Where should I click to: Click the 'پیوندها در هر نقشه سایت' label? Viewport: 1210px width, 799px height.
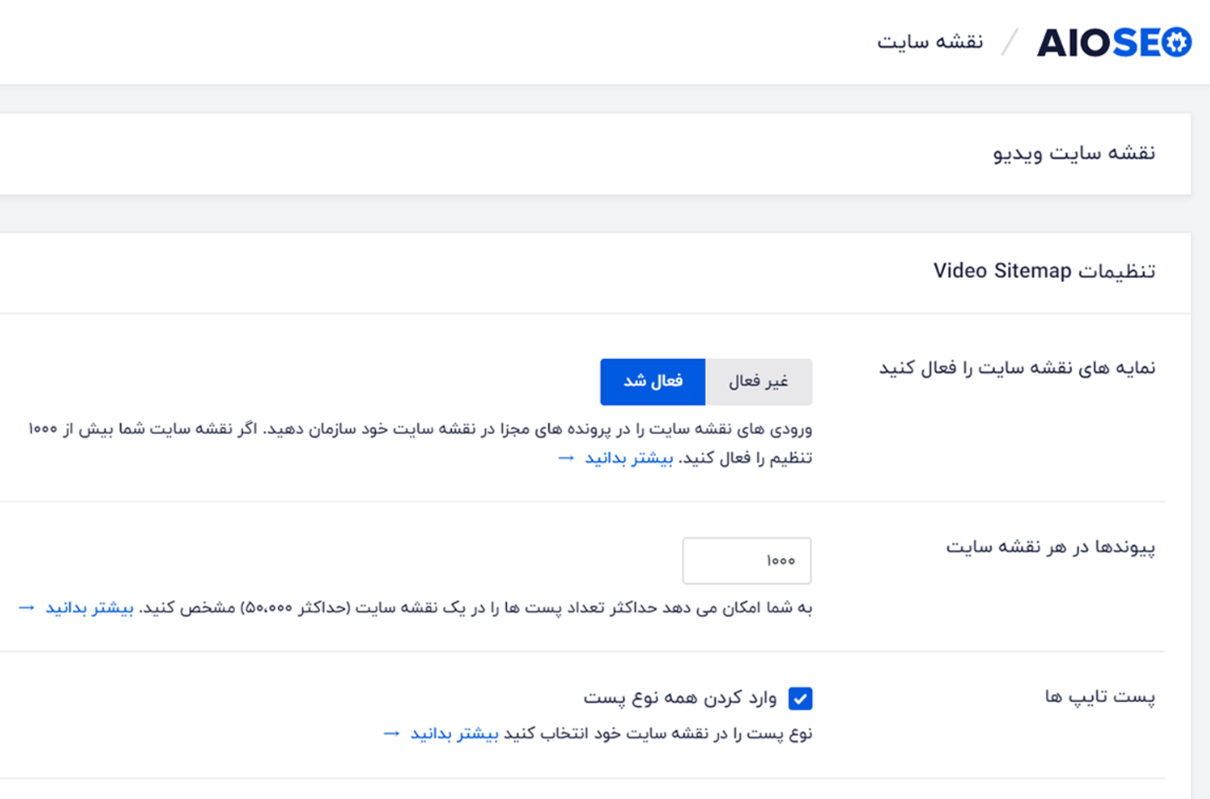pyautogui.click(x=1051, y=547)
